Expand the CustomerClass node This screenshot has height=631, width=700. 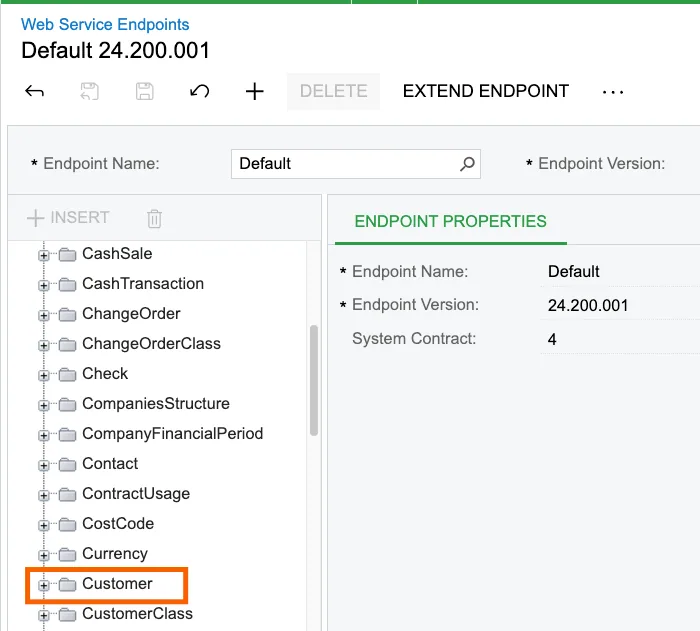44,615
